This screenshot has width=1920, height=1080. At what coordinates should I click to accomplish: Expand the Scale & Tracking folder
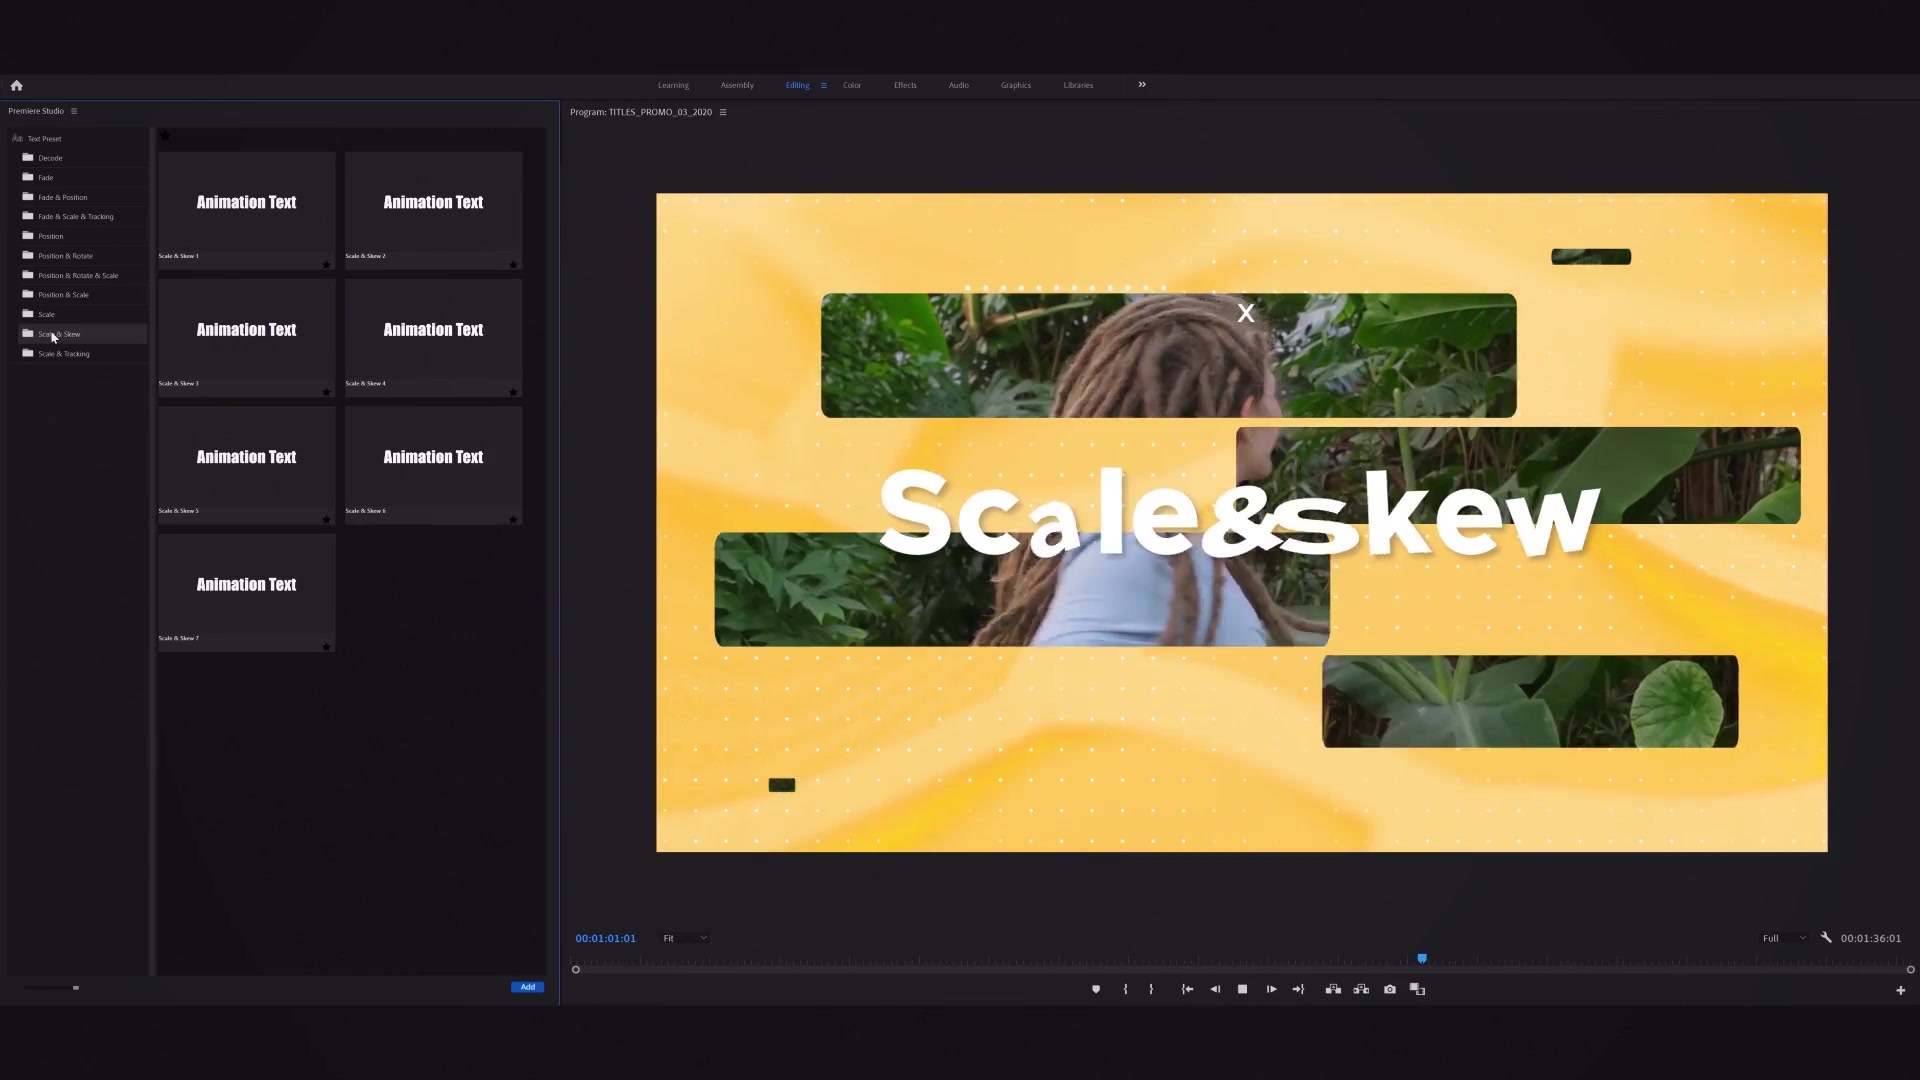pyautogui.click(x=63, y=353)
